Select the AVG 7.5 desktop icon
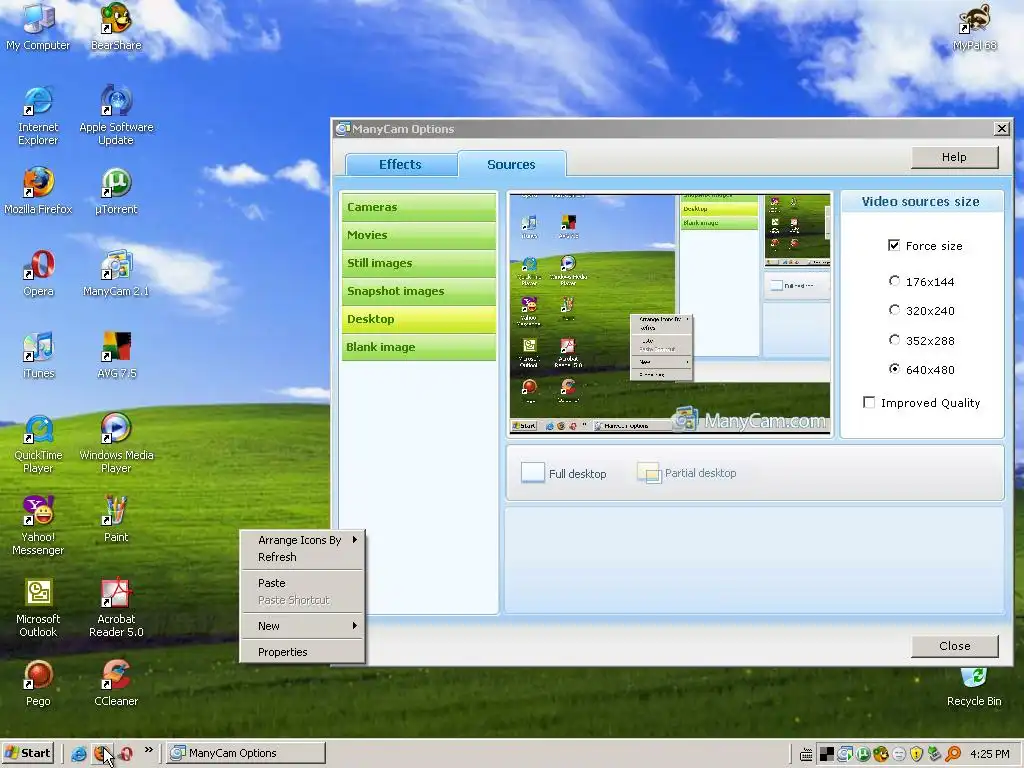 [116, 355]
